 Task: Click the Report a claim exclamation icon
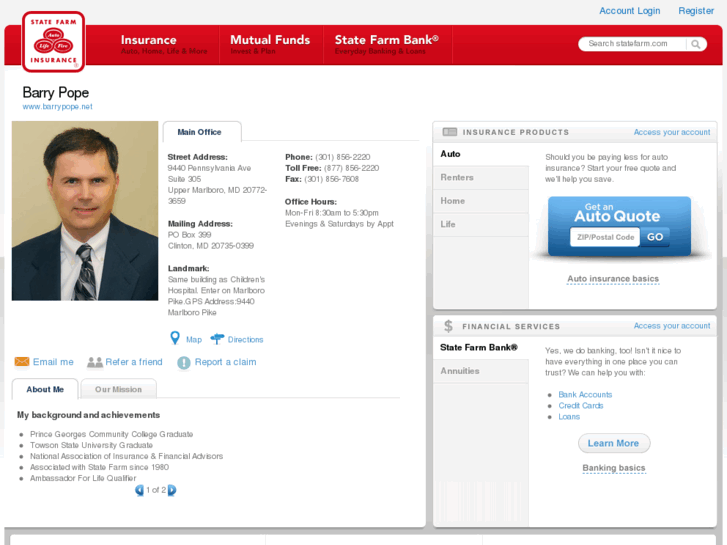coord(184,363)
